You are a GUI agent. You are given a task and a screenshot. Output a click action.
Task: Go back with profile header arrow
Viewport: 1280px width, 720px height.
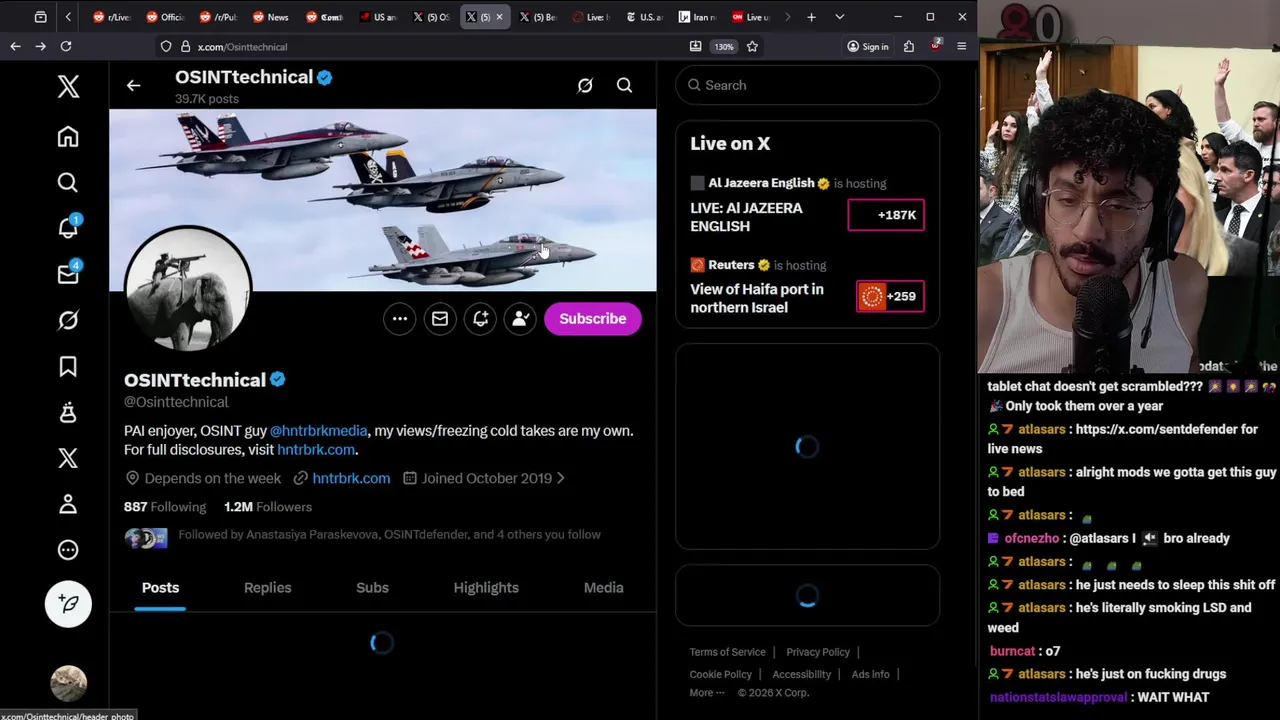click(133, 86)
